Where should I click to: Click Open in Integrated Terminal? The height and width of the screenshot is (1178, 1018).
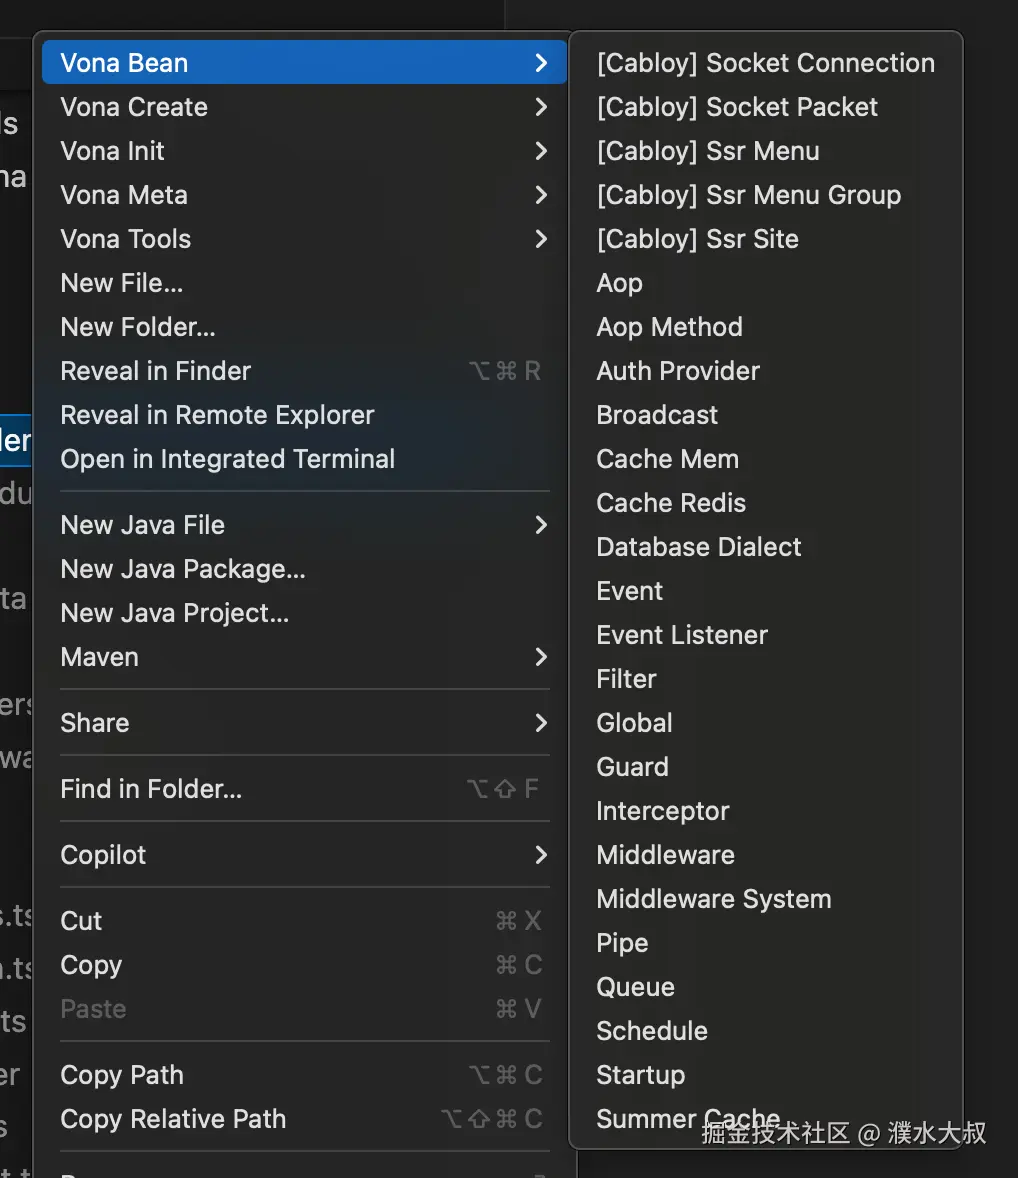click(228, 459)
